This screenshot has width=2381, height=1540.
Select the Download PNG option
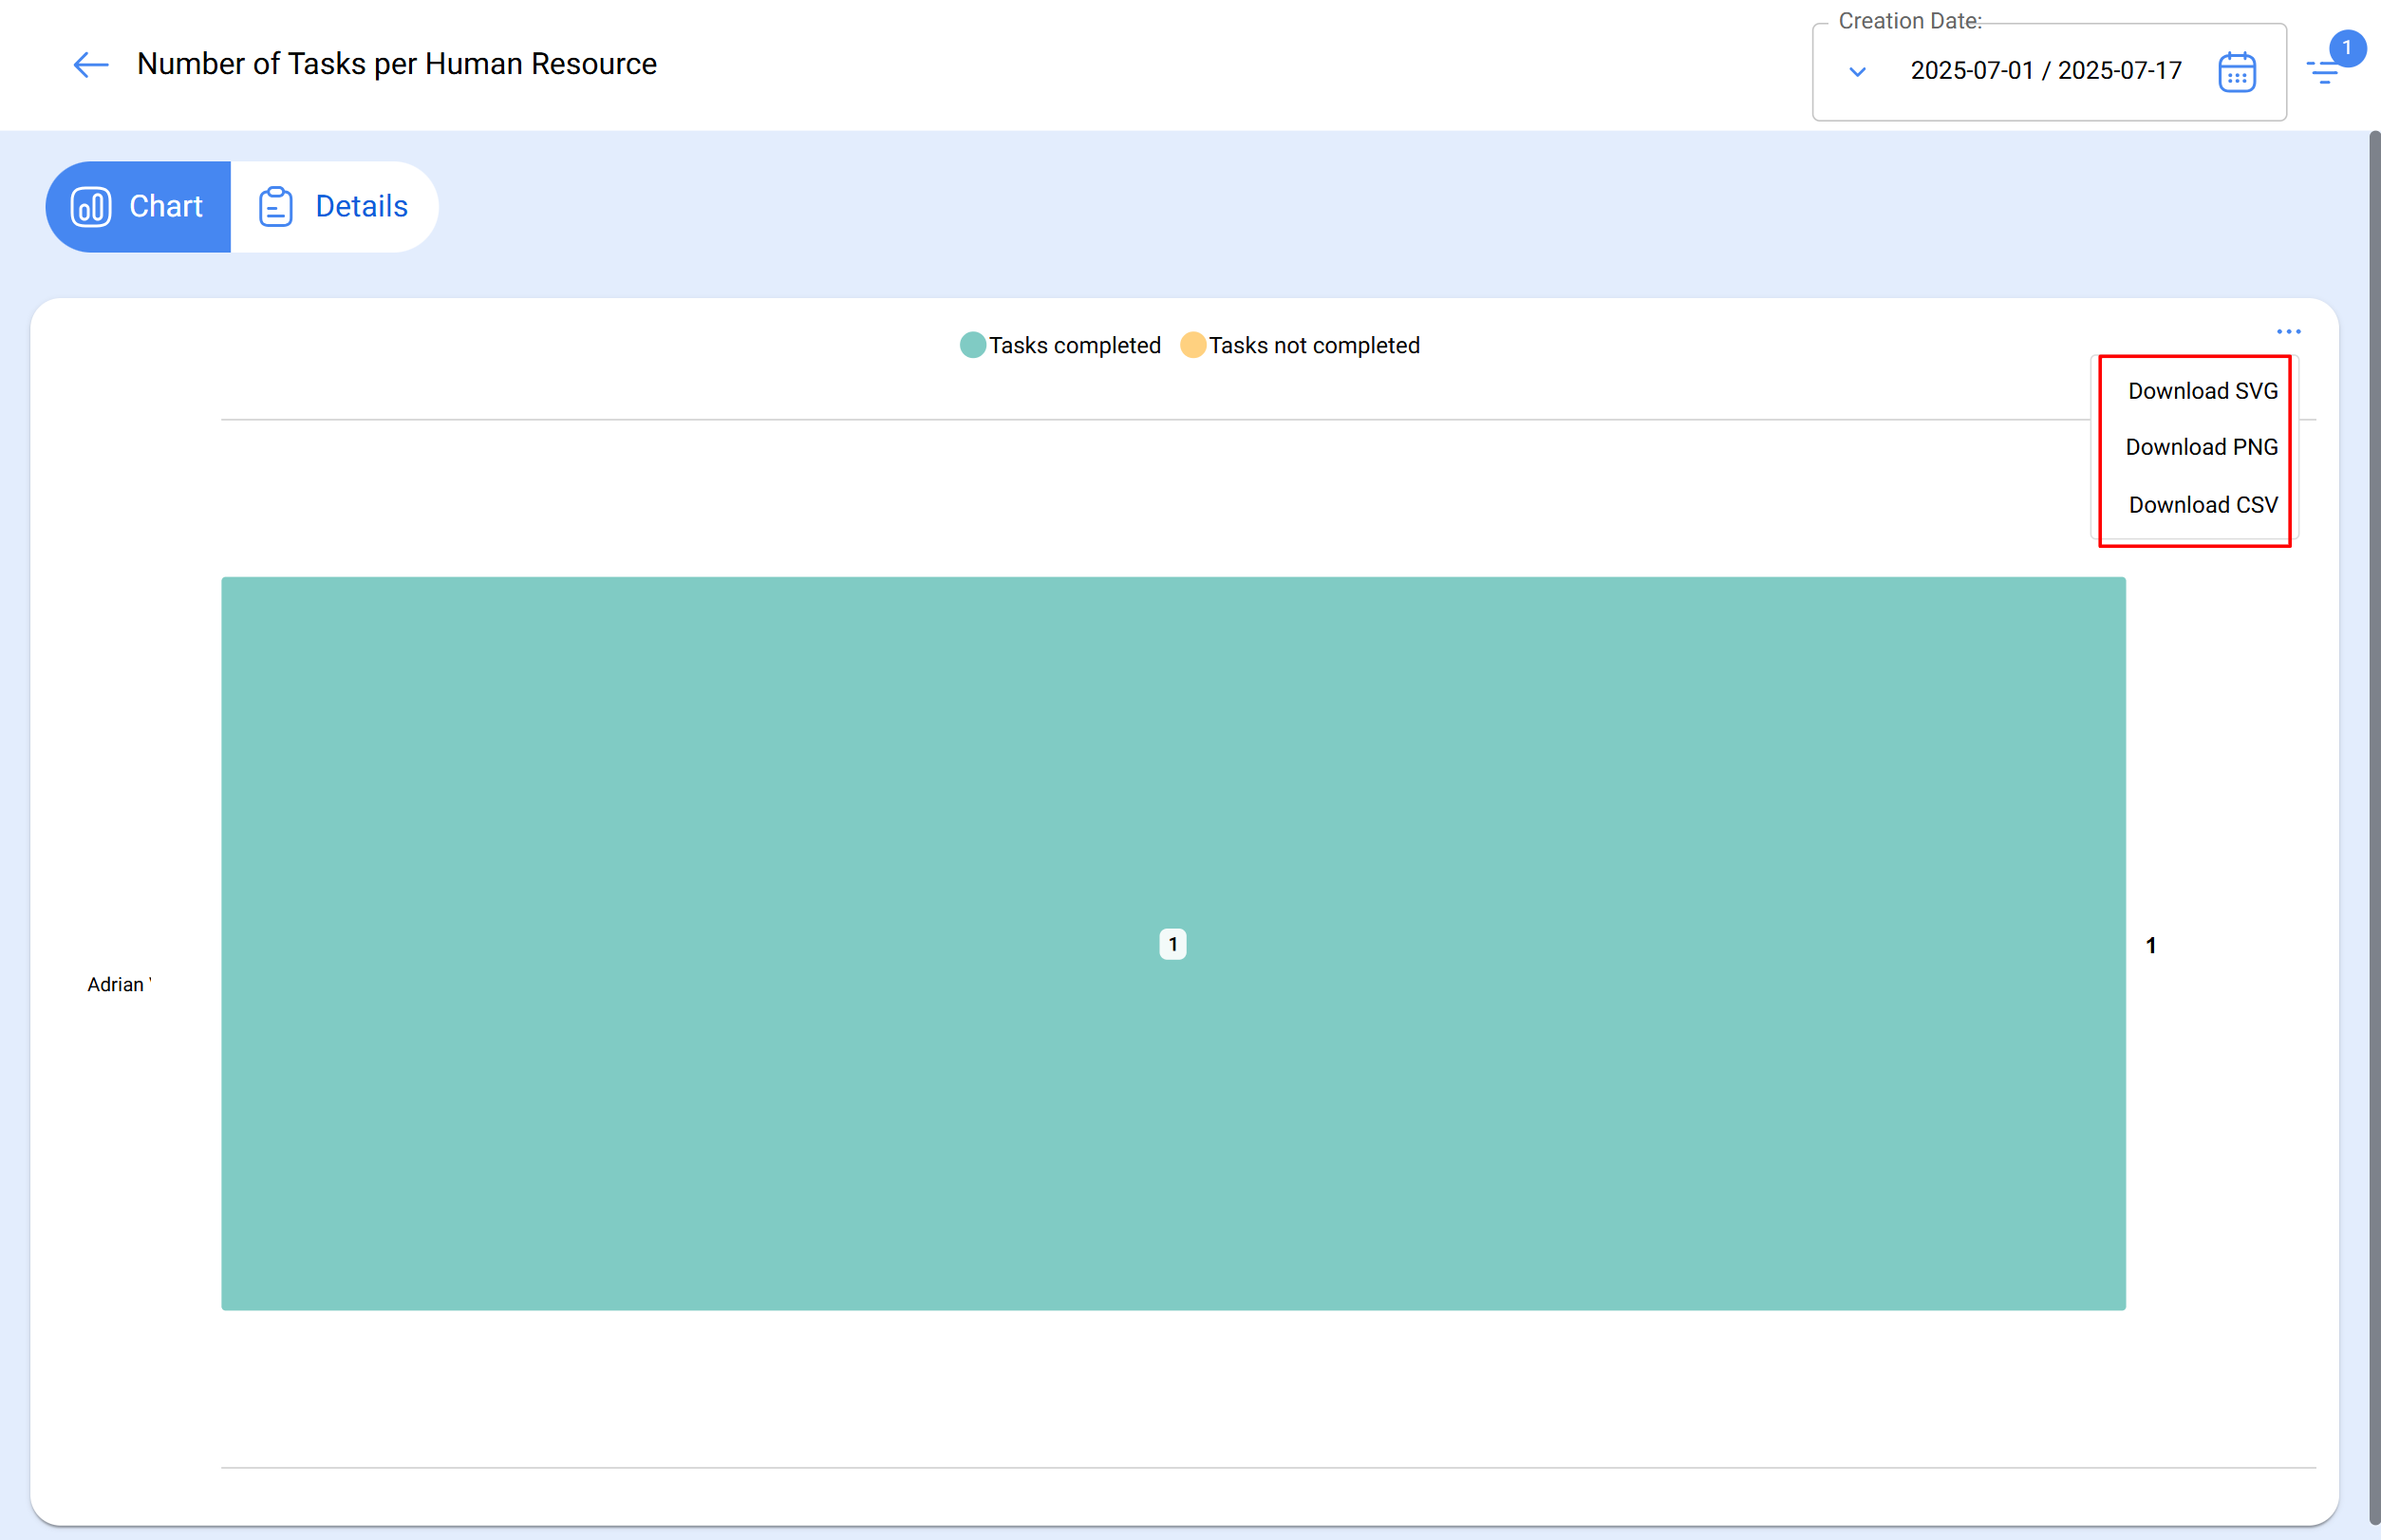point(2201,447)
